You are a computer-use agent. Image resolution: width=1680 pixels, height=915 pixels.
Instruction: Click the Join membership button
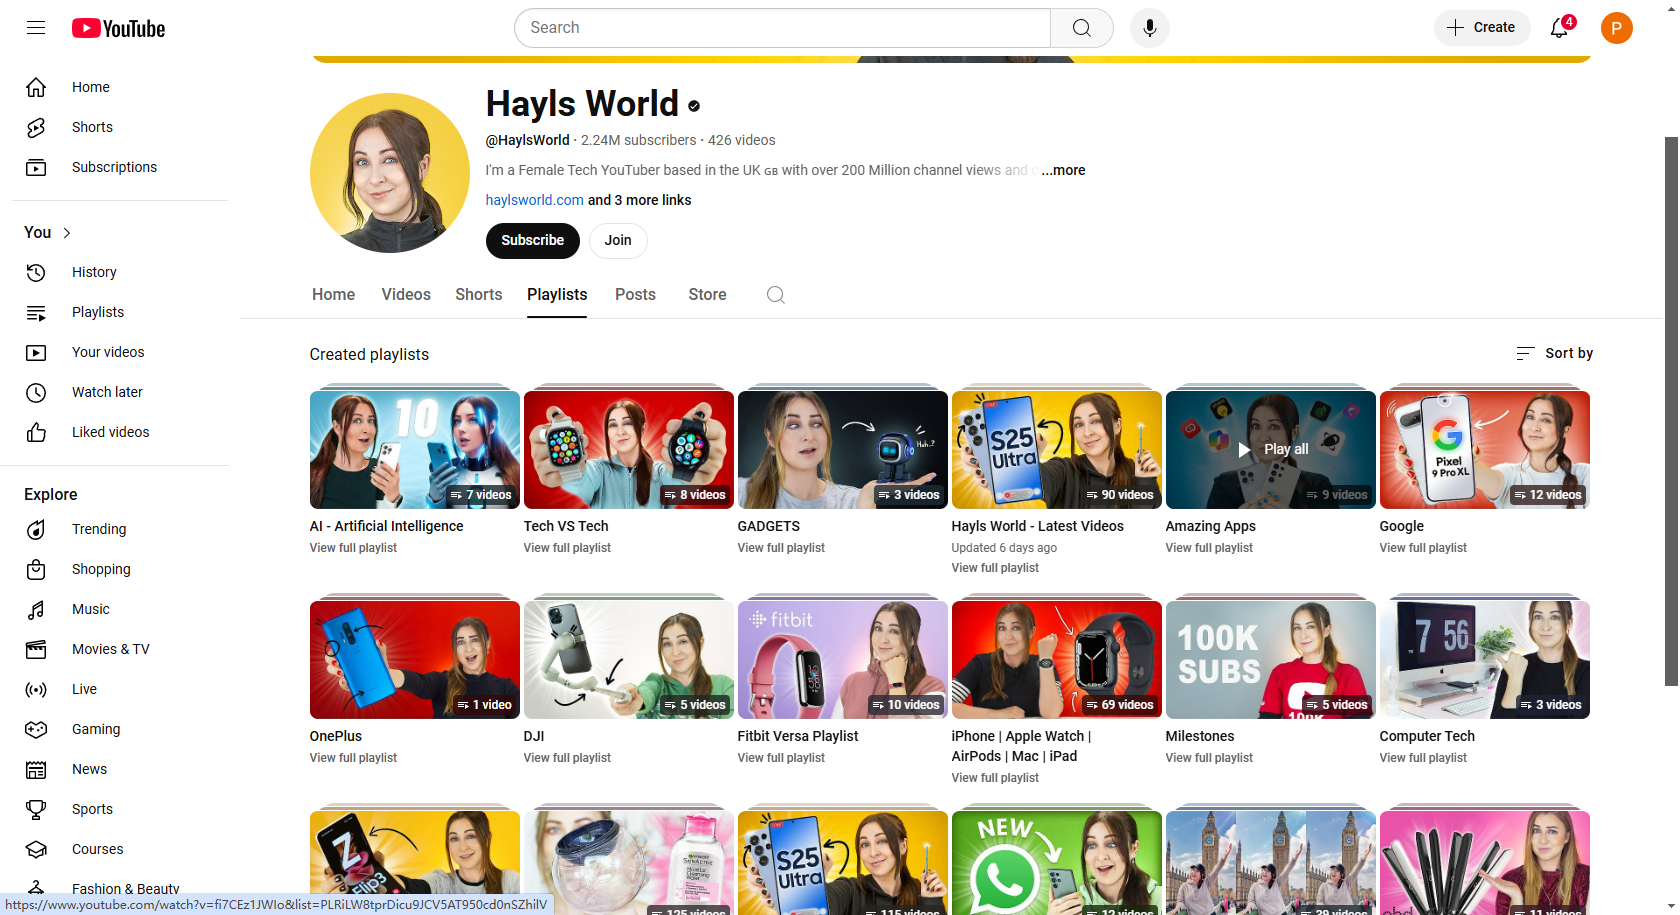pyautogui.click(x=618, y=241)
